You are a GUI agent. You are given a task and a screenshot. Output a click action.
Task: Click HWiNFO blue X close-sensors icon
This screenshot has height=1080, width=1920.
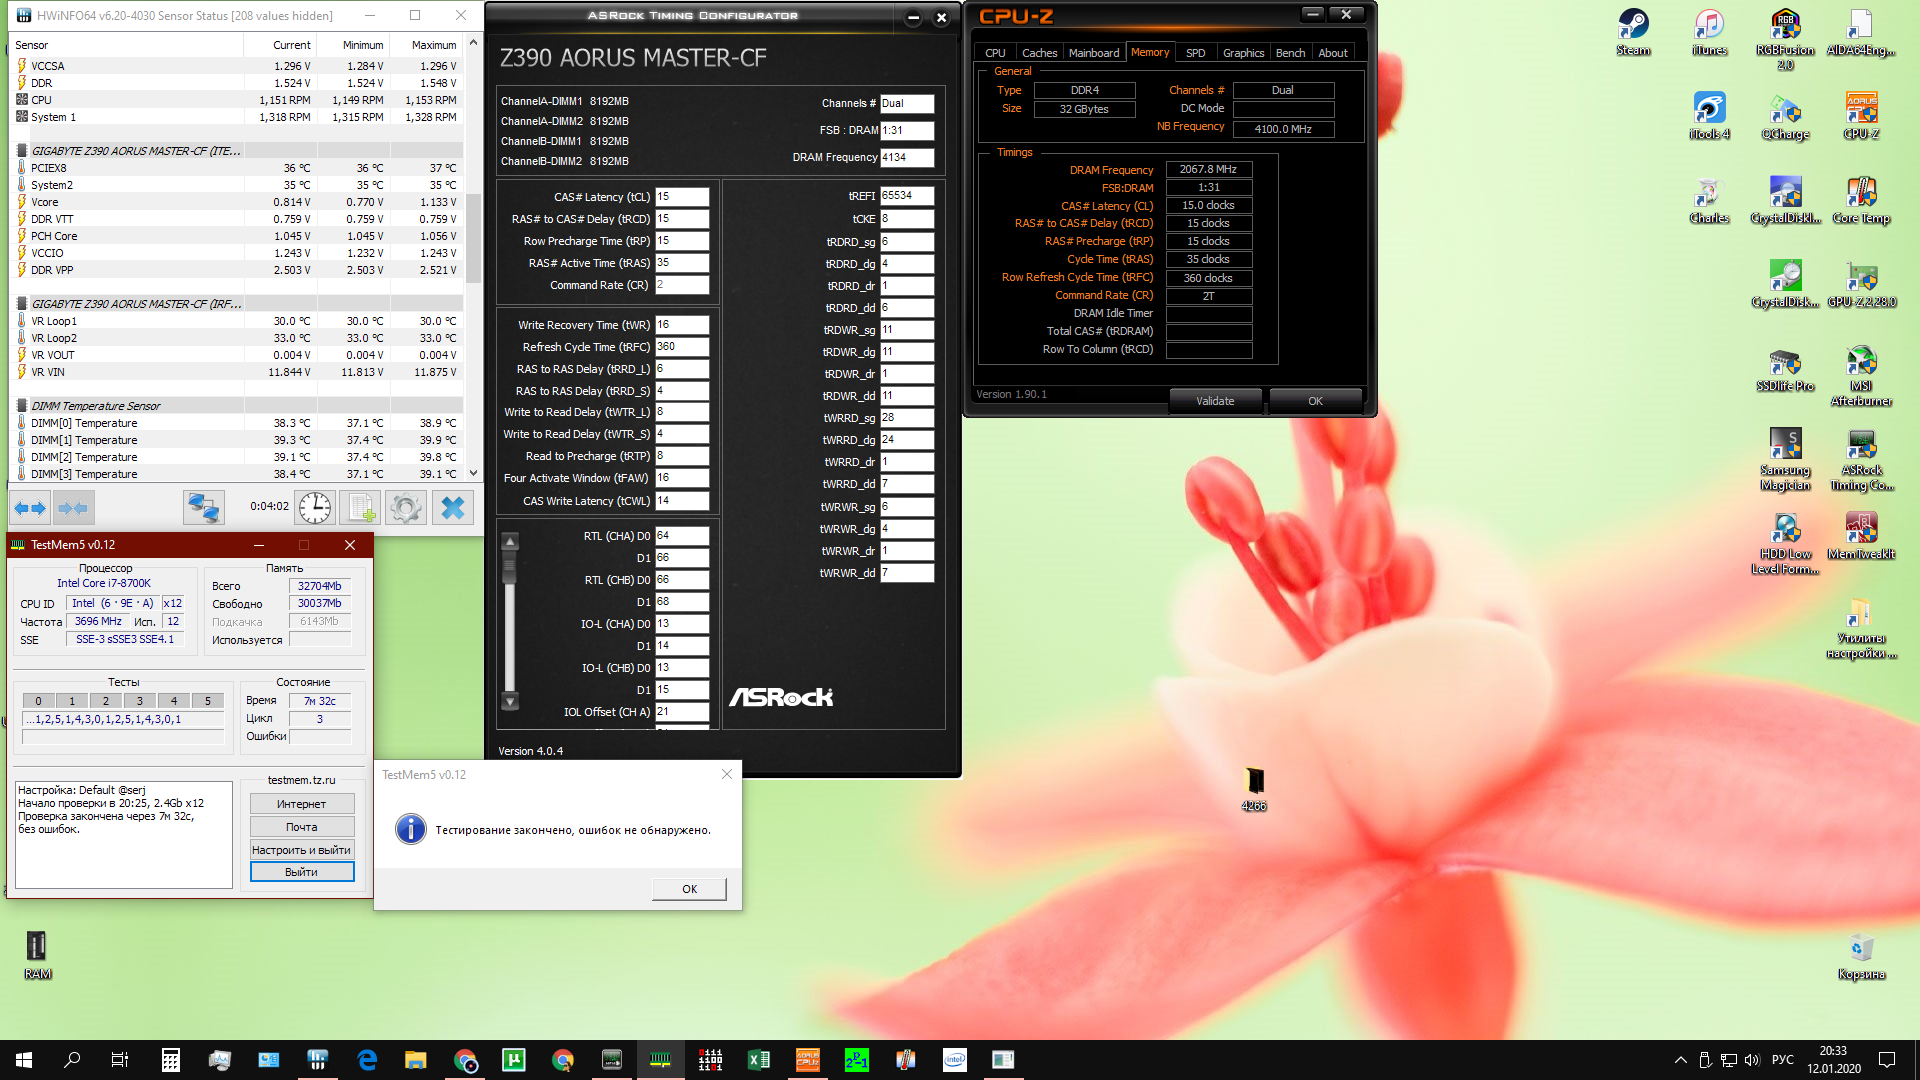coord(453,508)
